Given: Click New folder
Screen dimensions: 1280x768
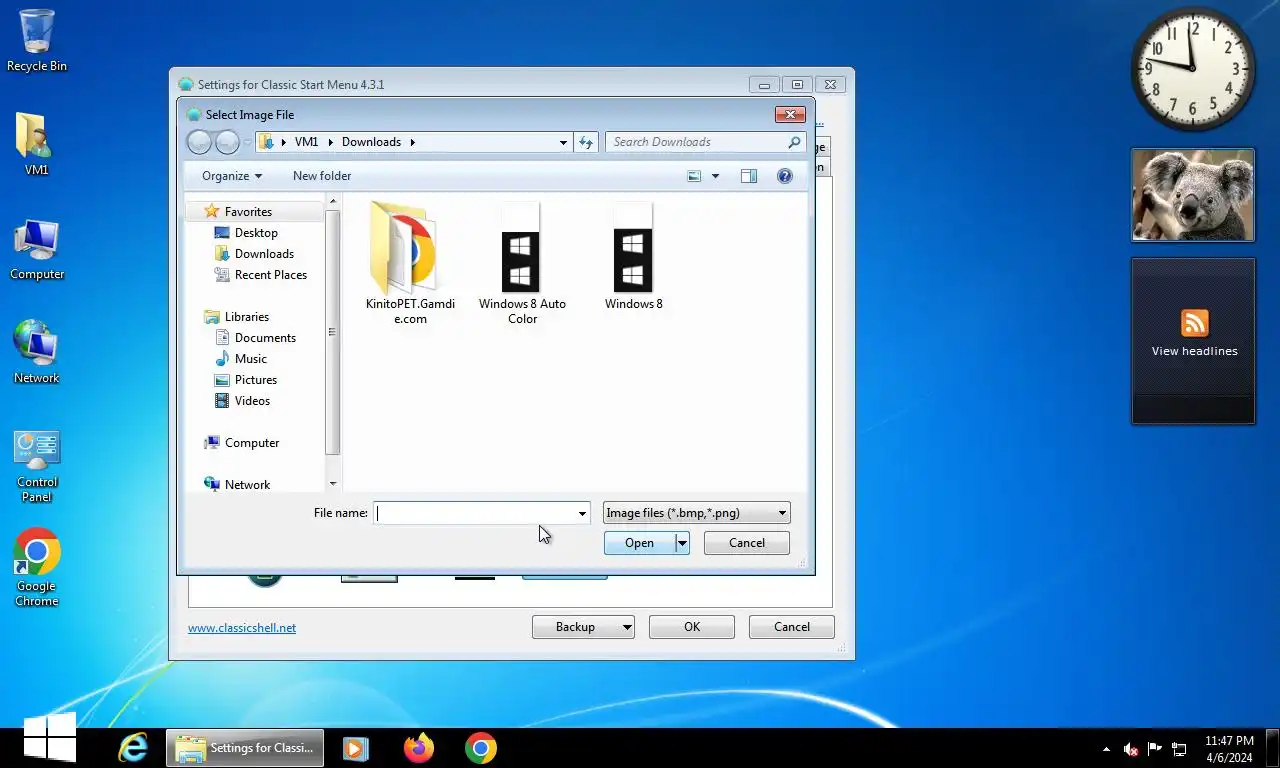Looking at the screenshot, I should point(322,176).
